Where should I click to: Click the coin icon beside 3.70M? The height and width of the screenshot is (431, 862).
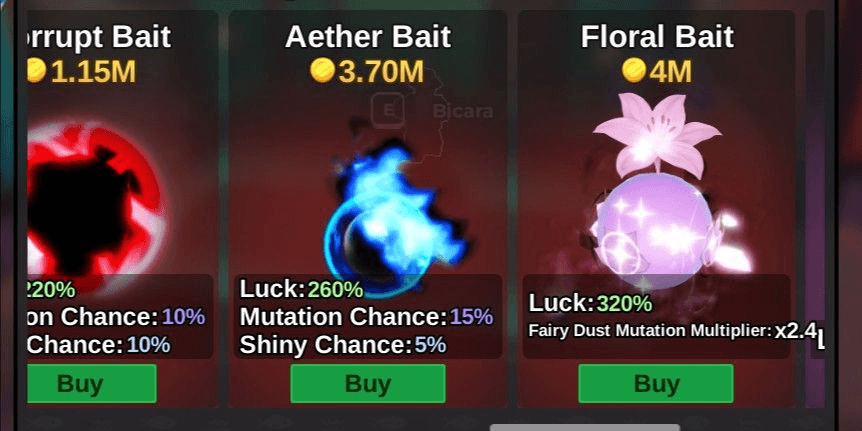(x=322, y=71)
